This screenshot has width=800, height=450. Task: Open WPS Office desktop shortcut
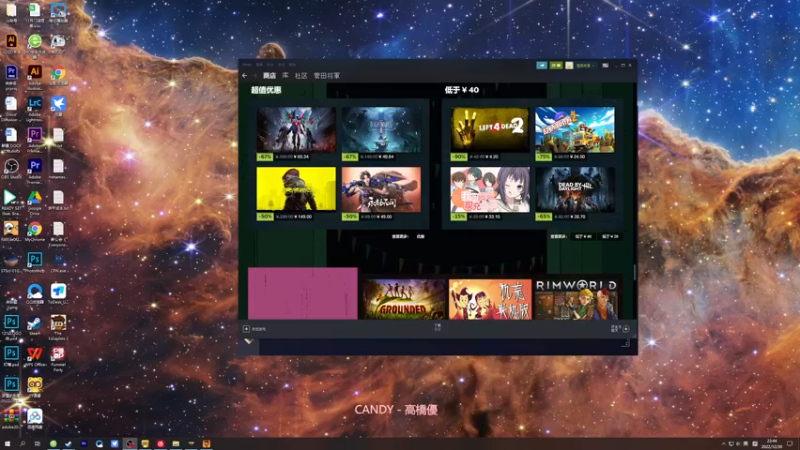click(x=35, y=356)
